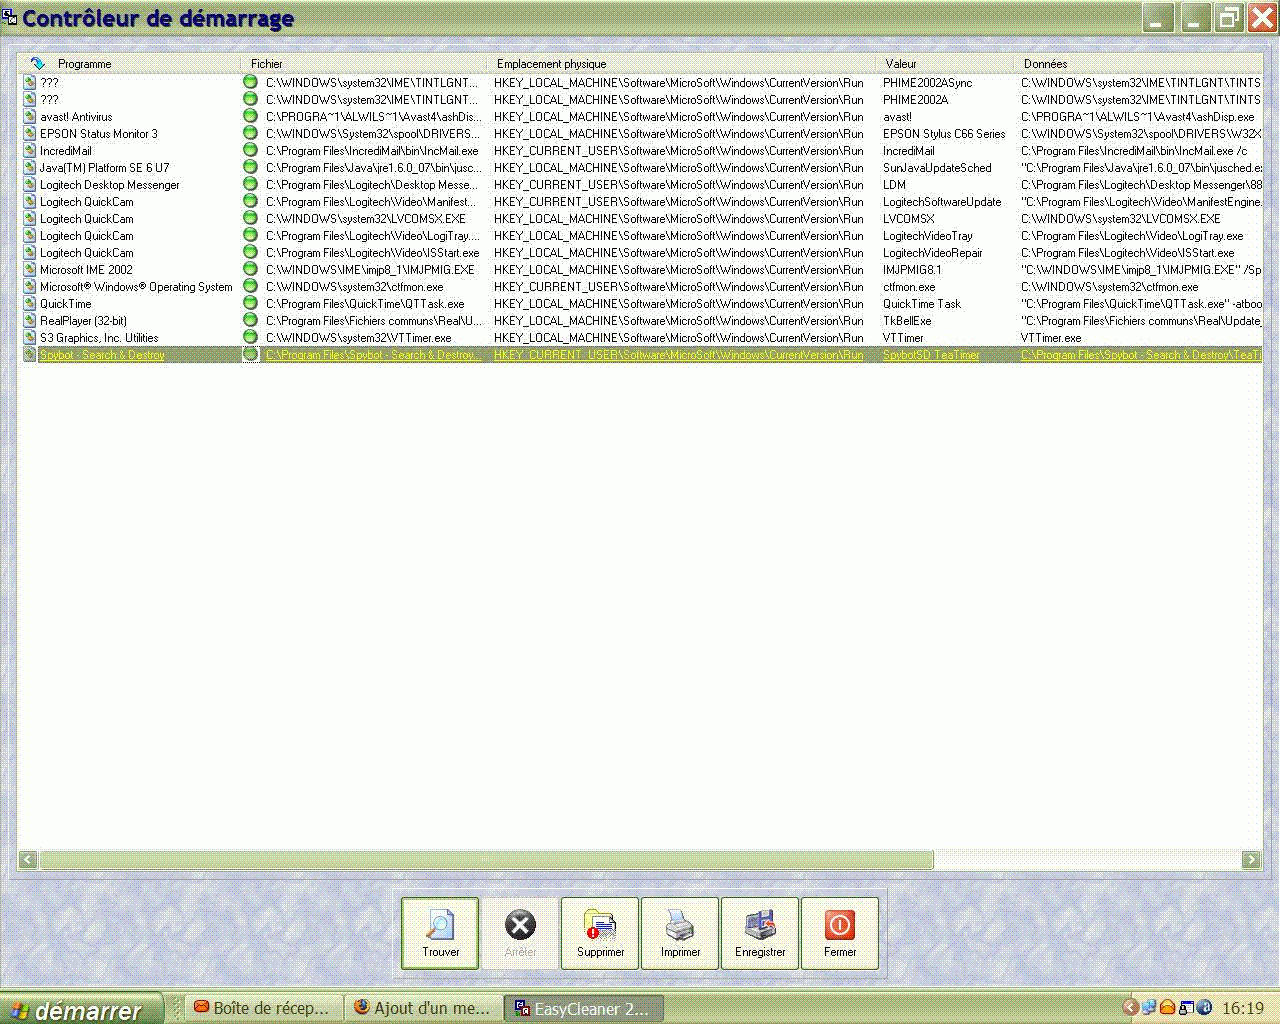This screenshot has height=1024, width=1280.
Task: Click green status circle beside IncMail.exe path
Action: point(250,151)
